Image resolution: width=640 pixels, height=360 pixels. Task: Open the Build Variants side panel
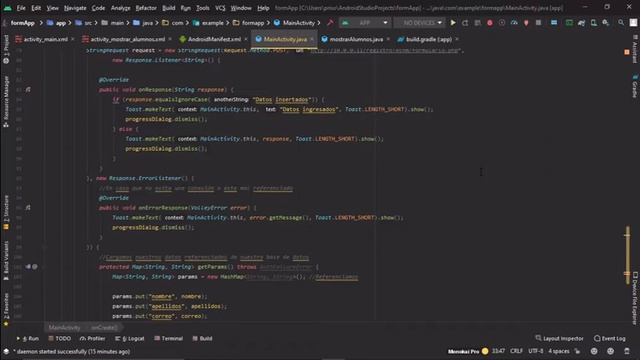pyautogui.click(x=6, y=260)
